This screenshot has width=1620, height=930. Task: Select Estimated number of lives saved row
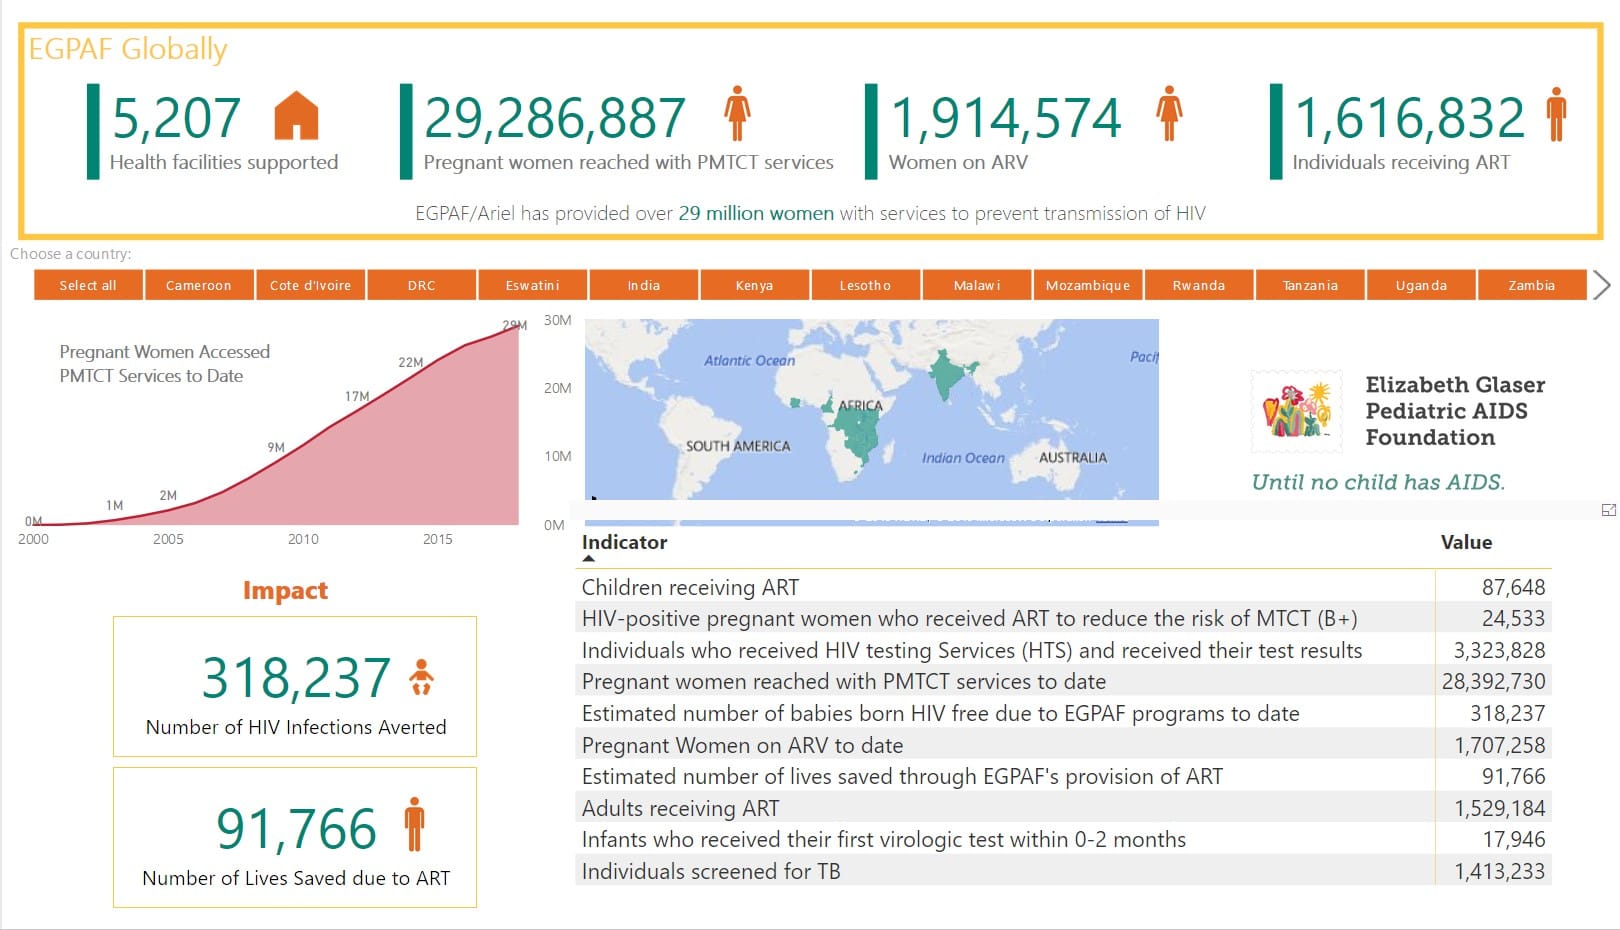(x=1063, y=776)
